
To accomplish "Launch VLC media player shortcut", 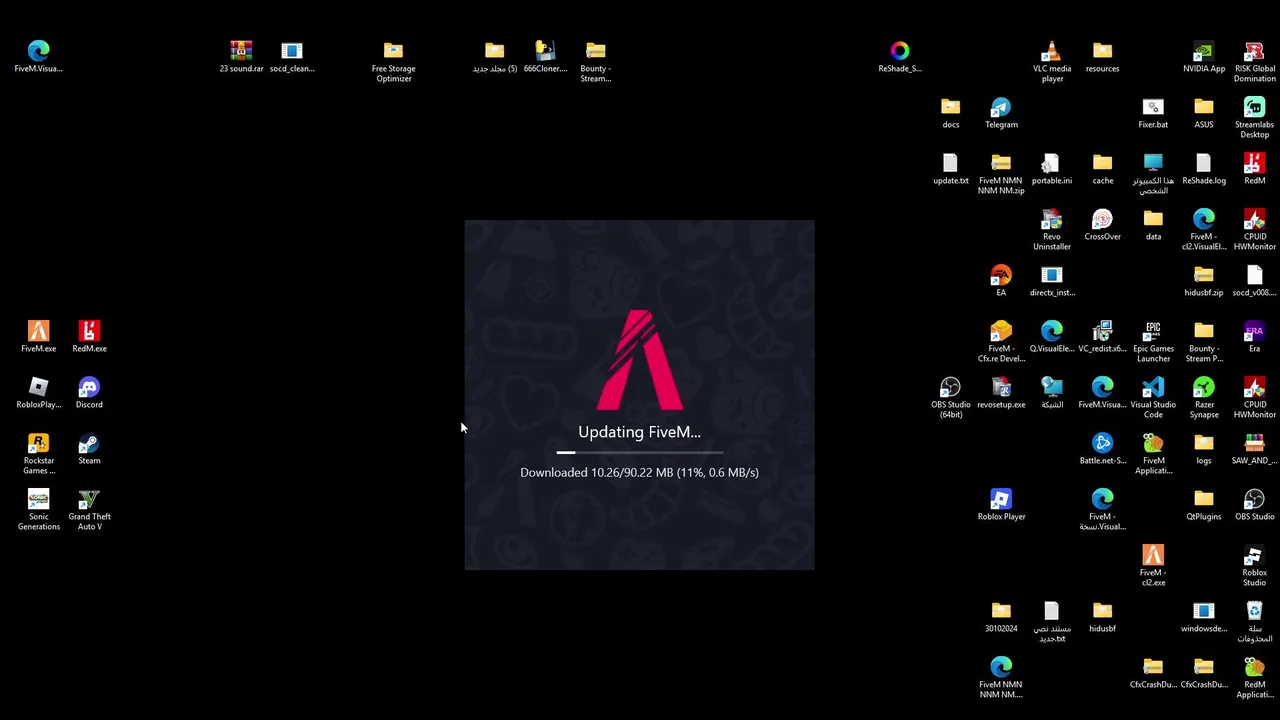I will (x=1052, y=61).
